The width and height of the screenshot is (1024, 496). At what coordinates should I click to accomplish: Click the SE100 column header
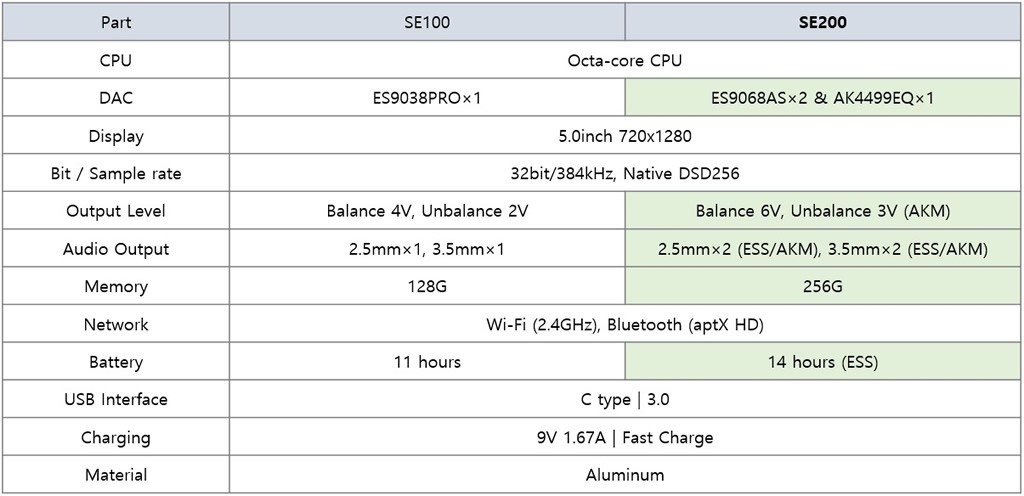pos(427,22)
